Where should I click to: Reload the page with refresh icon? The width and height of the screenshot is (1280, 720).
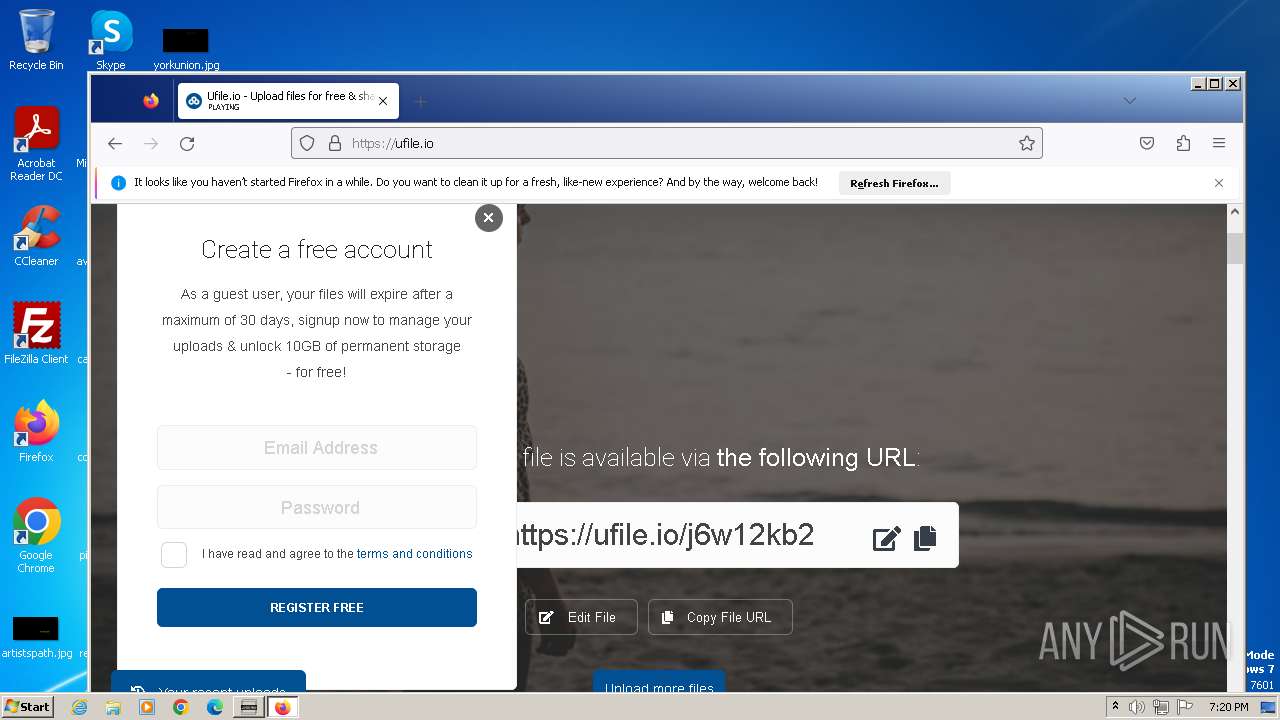(x=187, y=143)
